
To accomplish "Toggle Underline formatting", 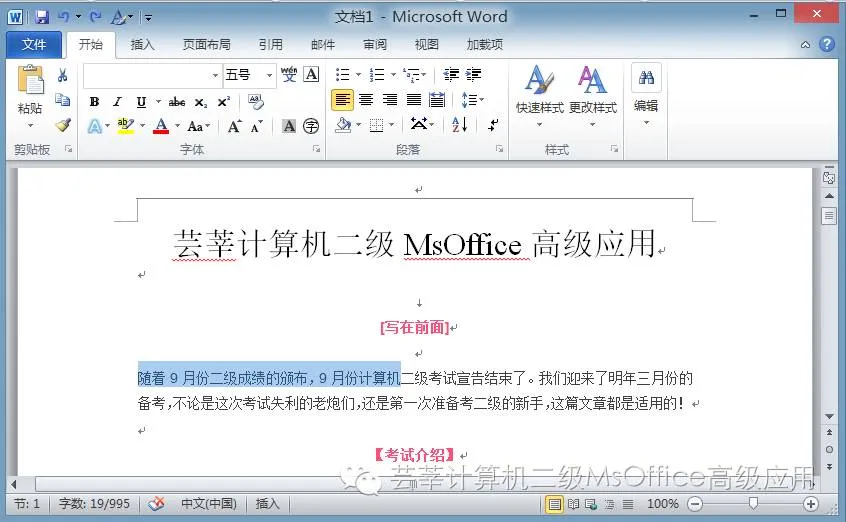I will pos(141,102).
